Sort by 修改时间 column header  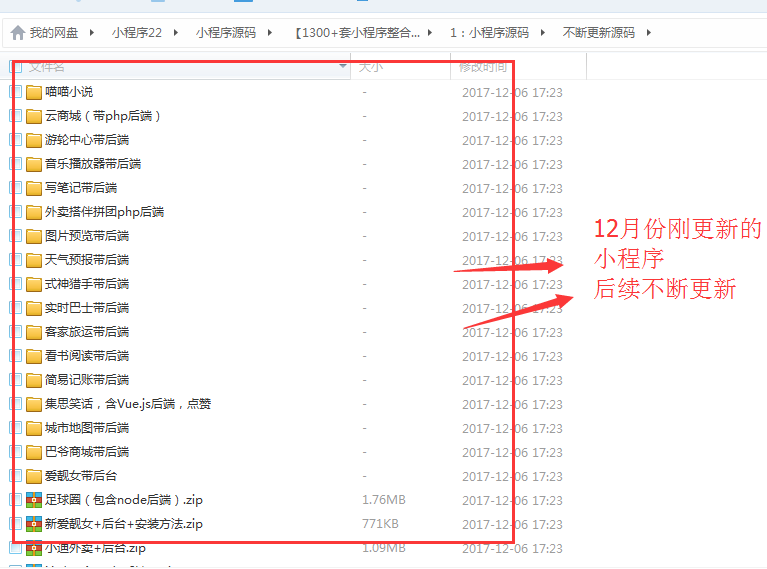pos(482,67)
